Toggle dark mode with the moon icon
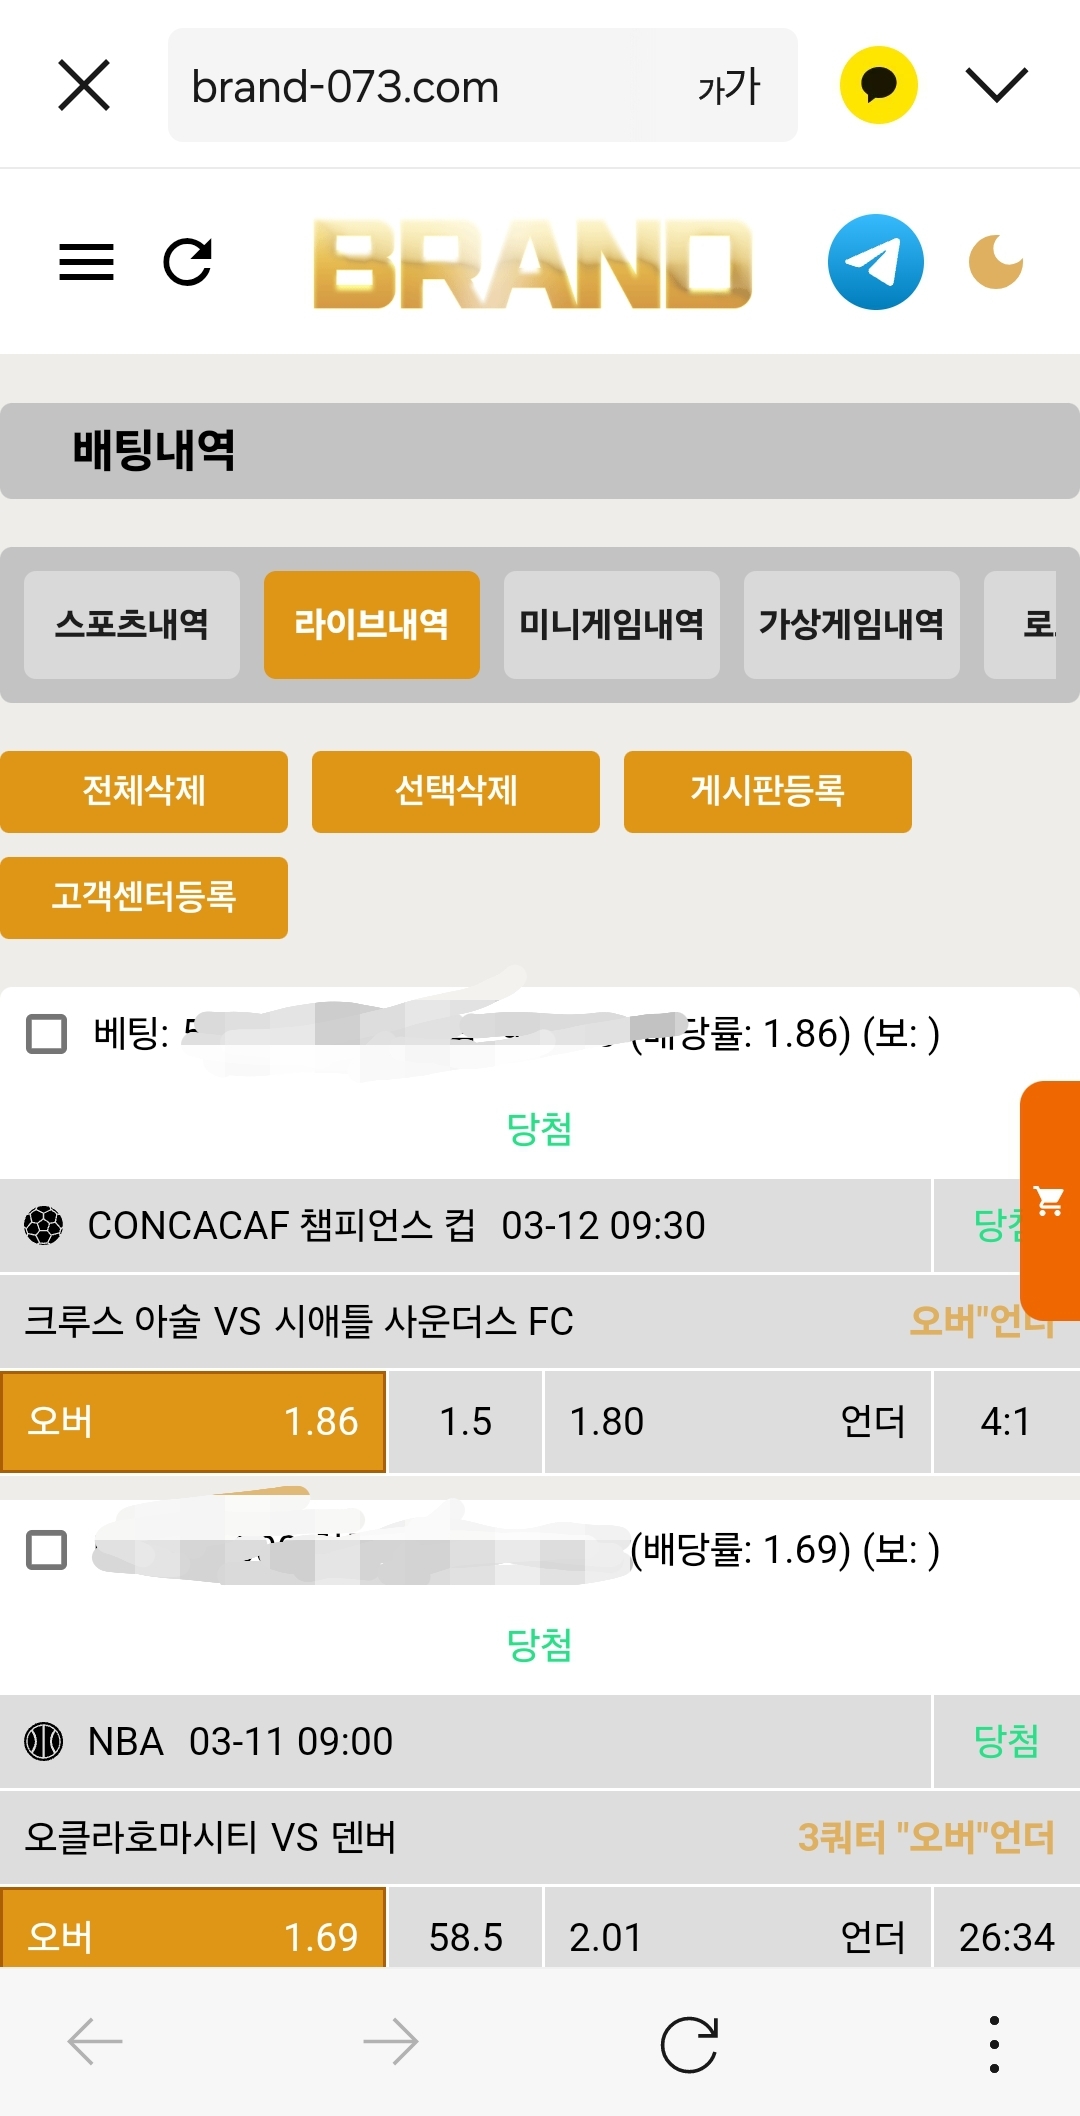Screen dimensions: 1080x2116 point(995,262)
